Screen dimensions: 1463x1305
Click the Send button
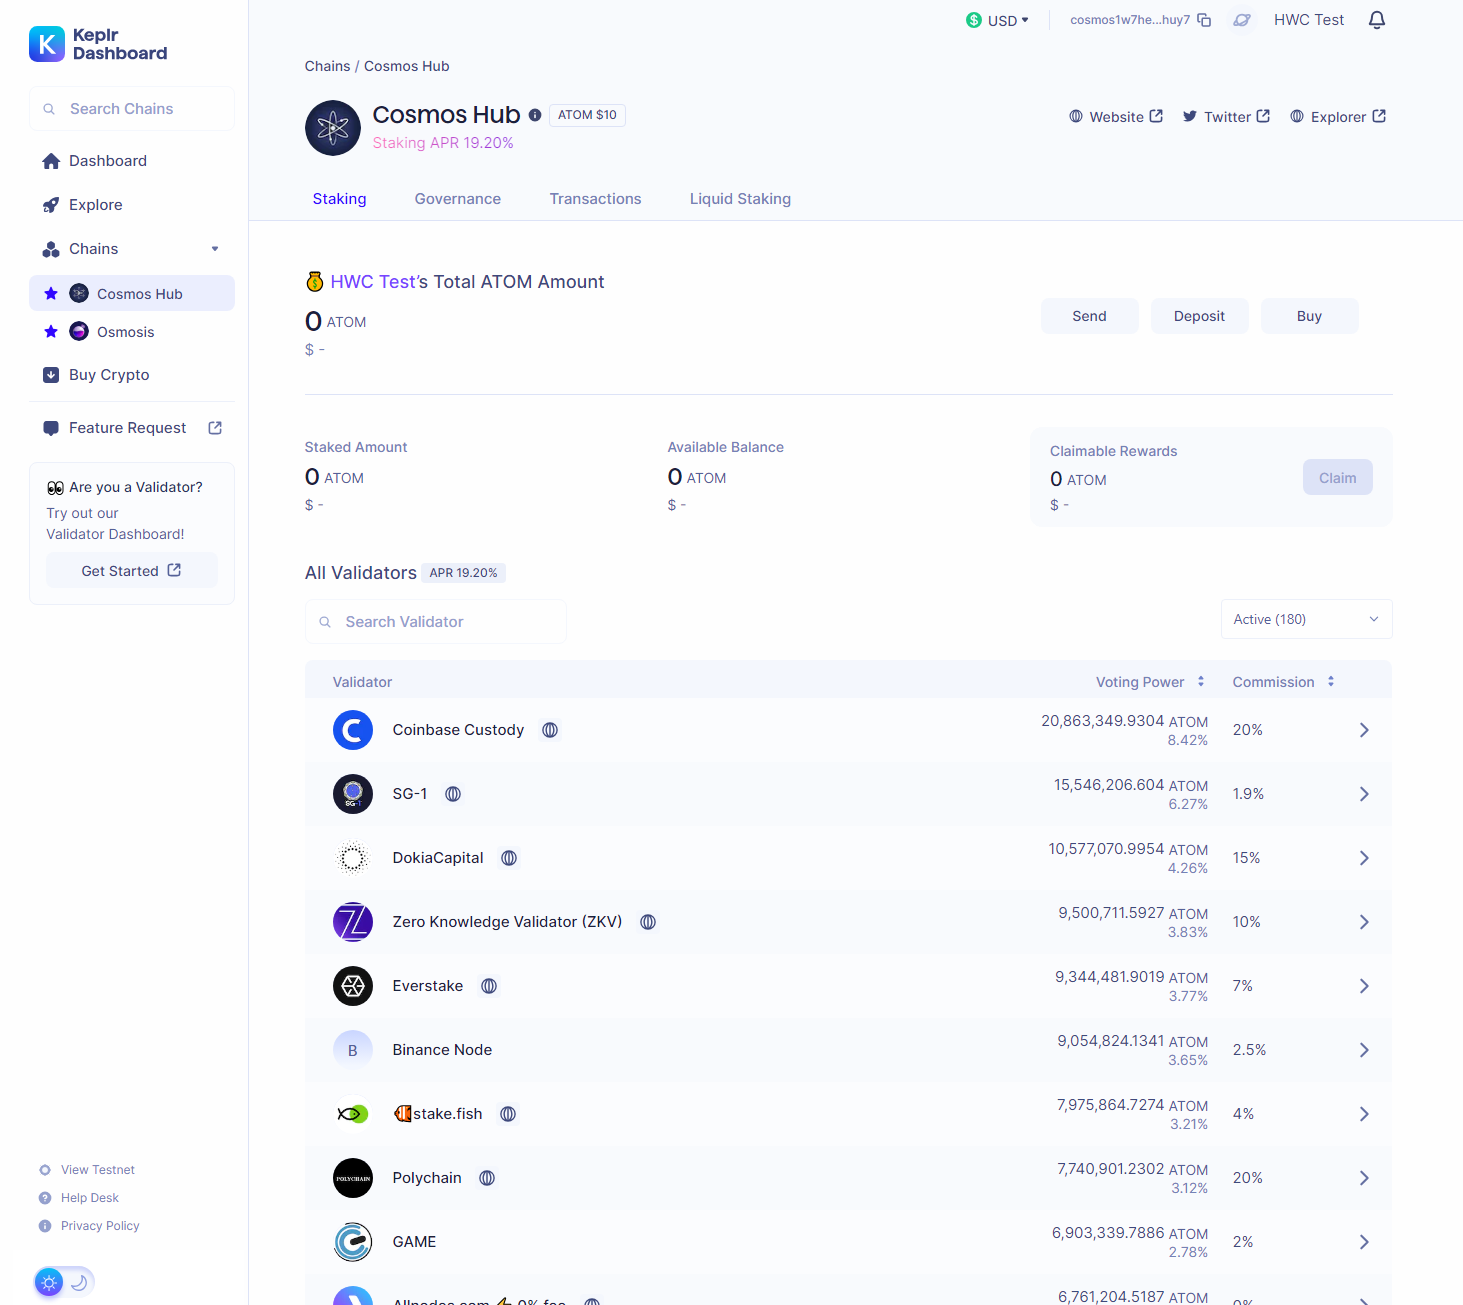point(1089,316)
